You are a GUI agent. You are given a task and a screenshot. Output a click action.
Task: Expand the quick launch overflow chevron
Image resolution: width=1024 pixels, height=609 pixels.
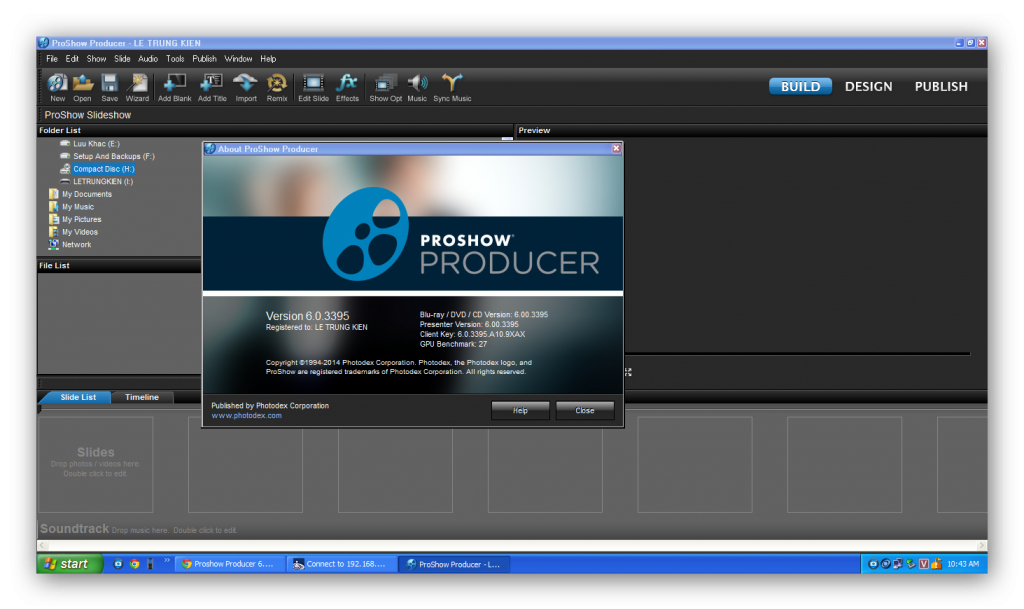[167, 560]
